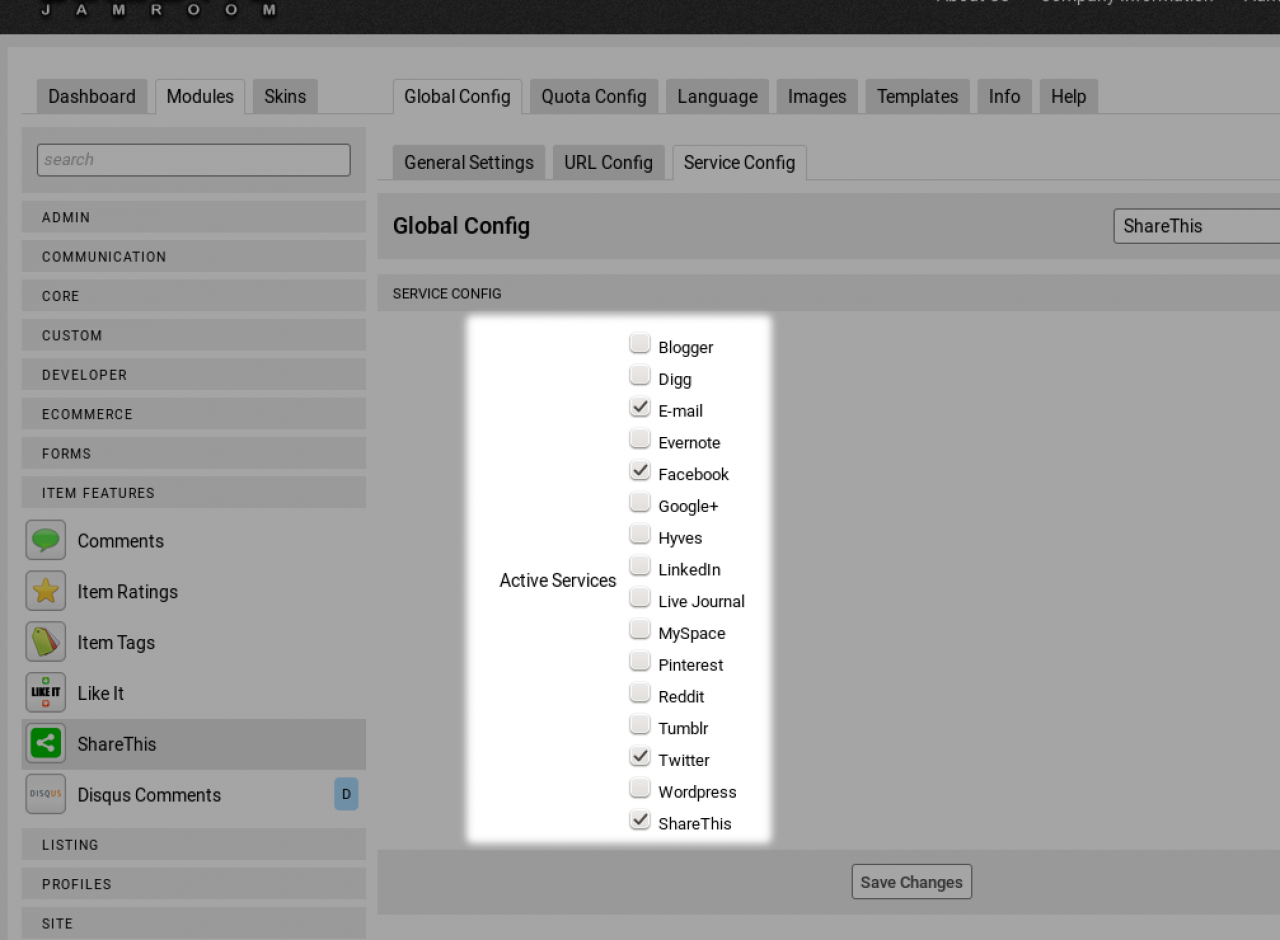Enable the Evernote service checkbox
Screen dimensions: 1280x940
tap(640, 439)
